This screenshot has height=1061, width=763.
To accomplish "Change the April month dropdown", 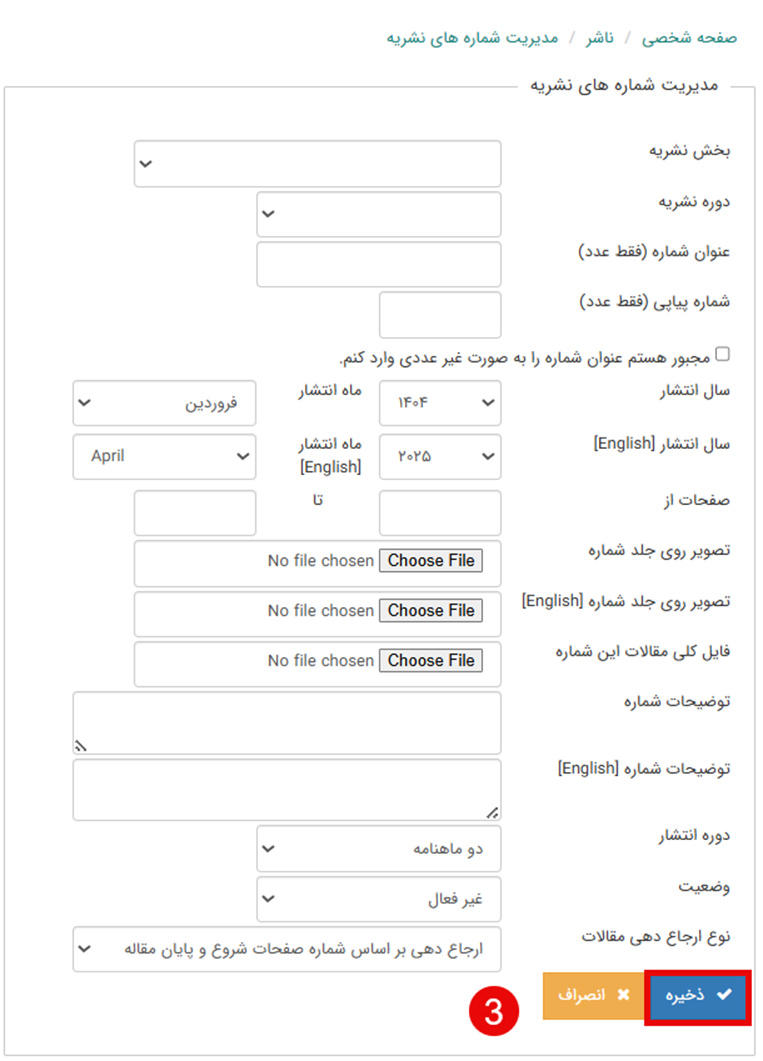I will pos(164,456).
